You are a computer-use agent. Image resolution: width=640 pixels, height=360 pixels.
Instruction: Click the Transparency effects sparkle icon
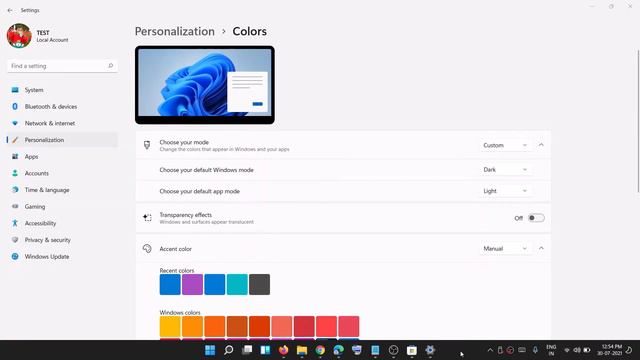[147, 218]
